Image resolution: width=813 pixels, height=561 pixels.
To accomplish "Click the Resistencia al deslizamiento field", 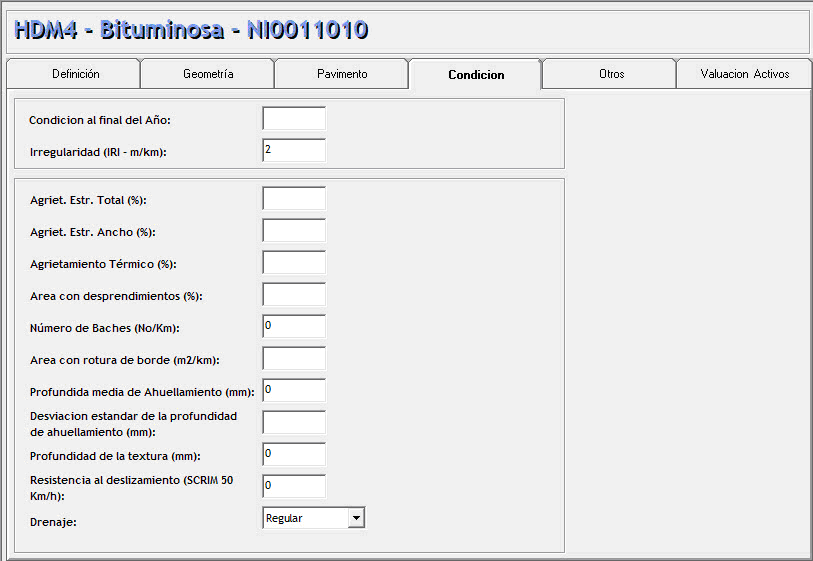I will point(294,486).
